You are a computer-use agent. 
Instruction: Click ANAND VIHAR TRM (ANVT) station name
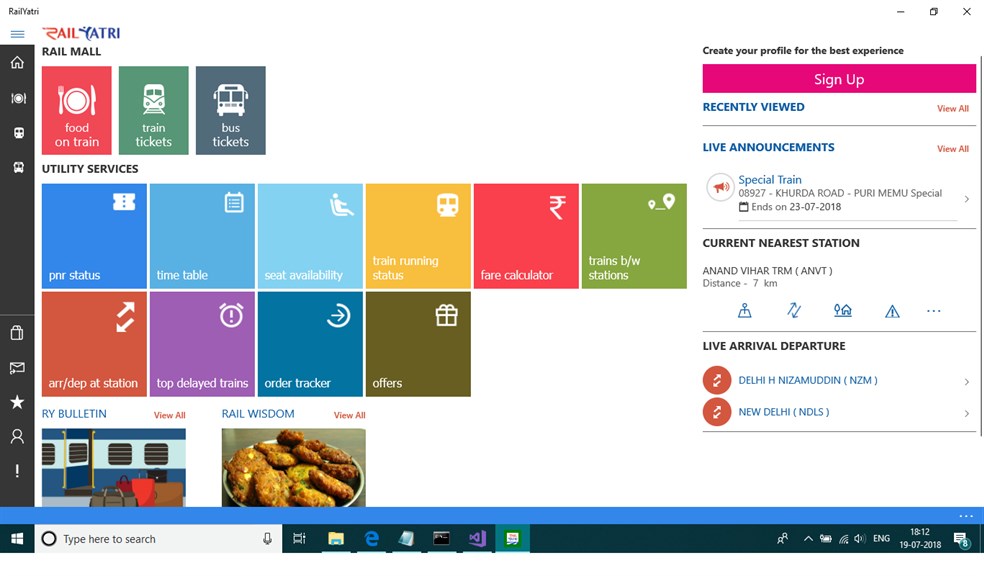coord(767,271)
